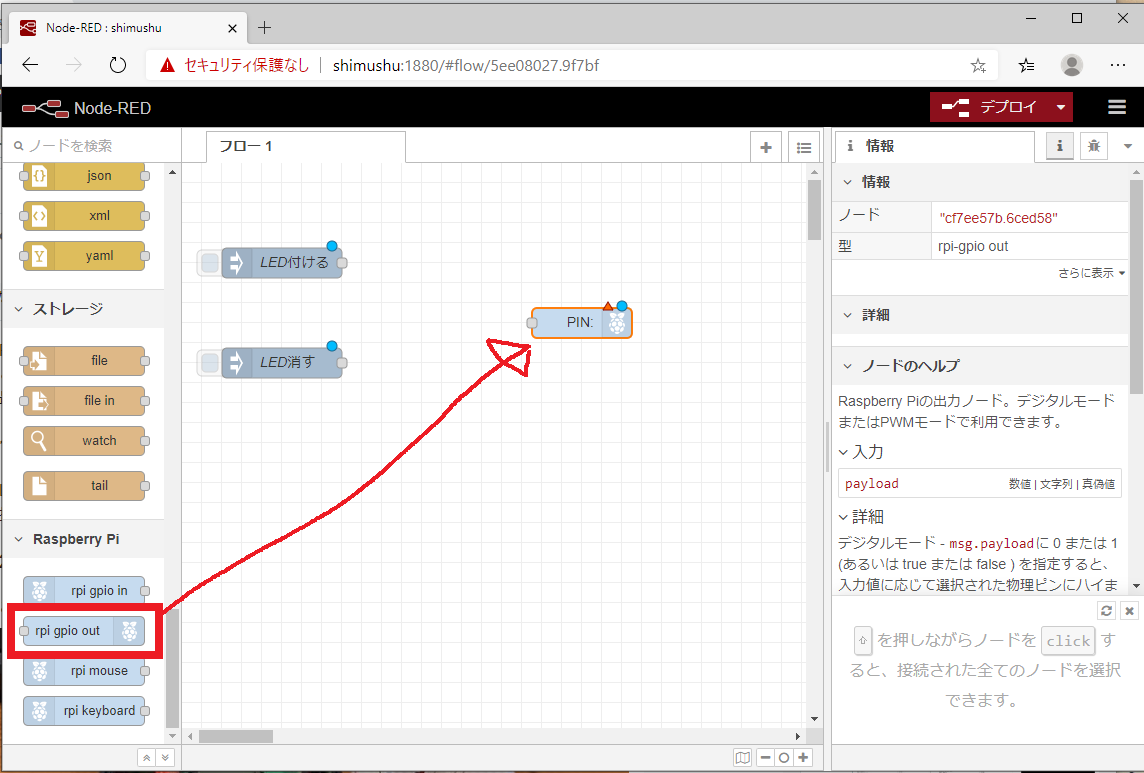
Task: Open browser settings and more menu
Action: tap(1118, 66)
